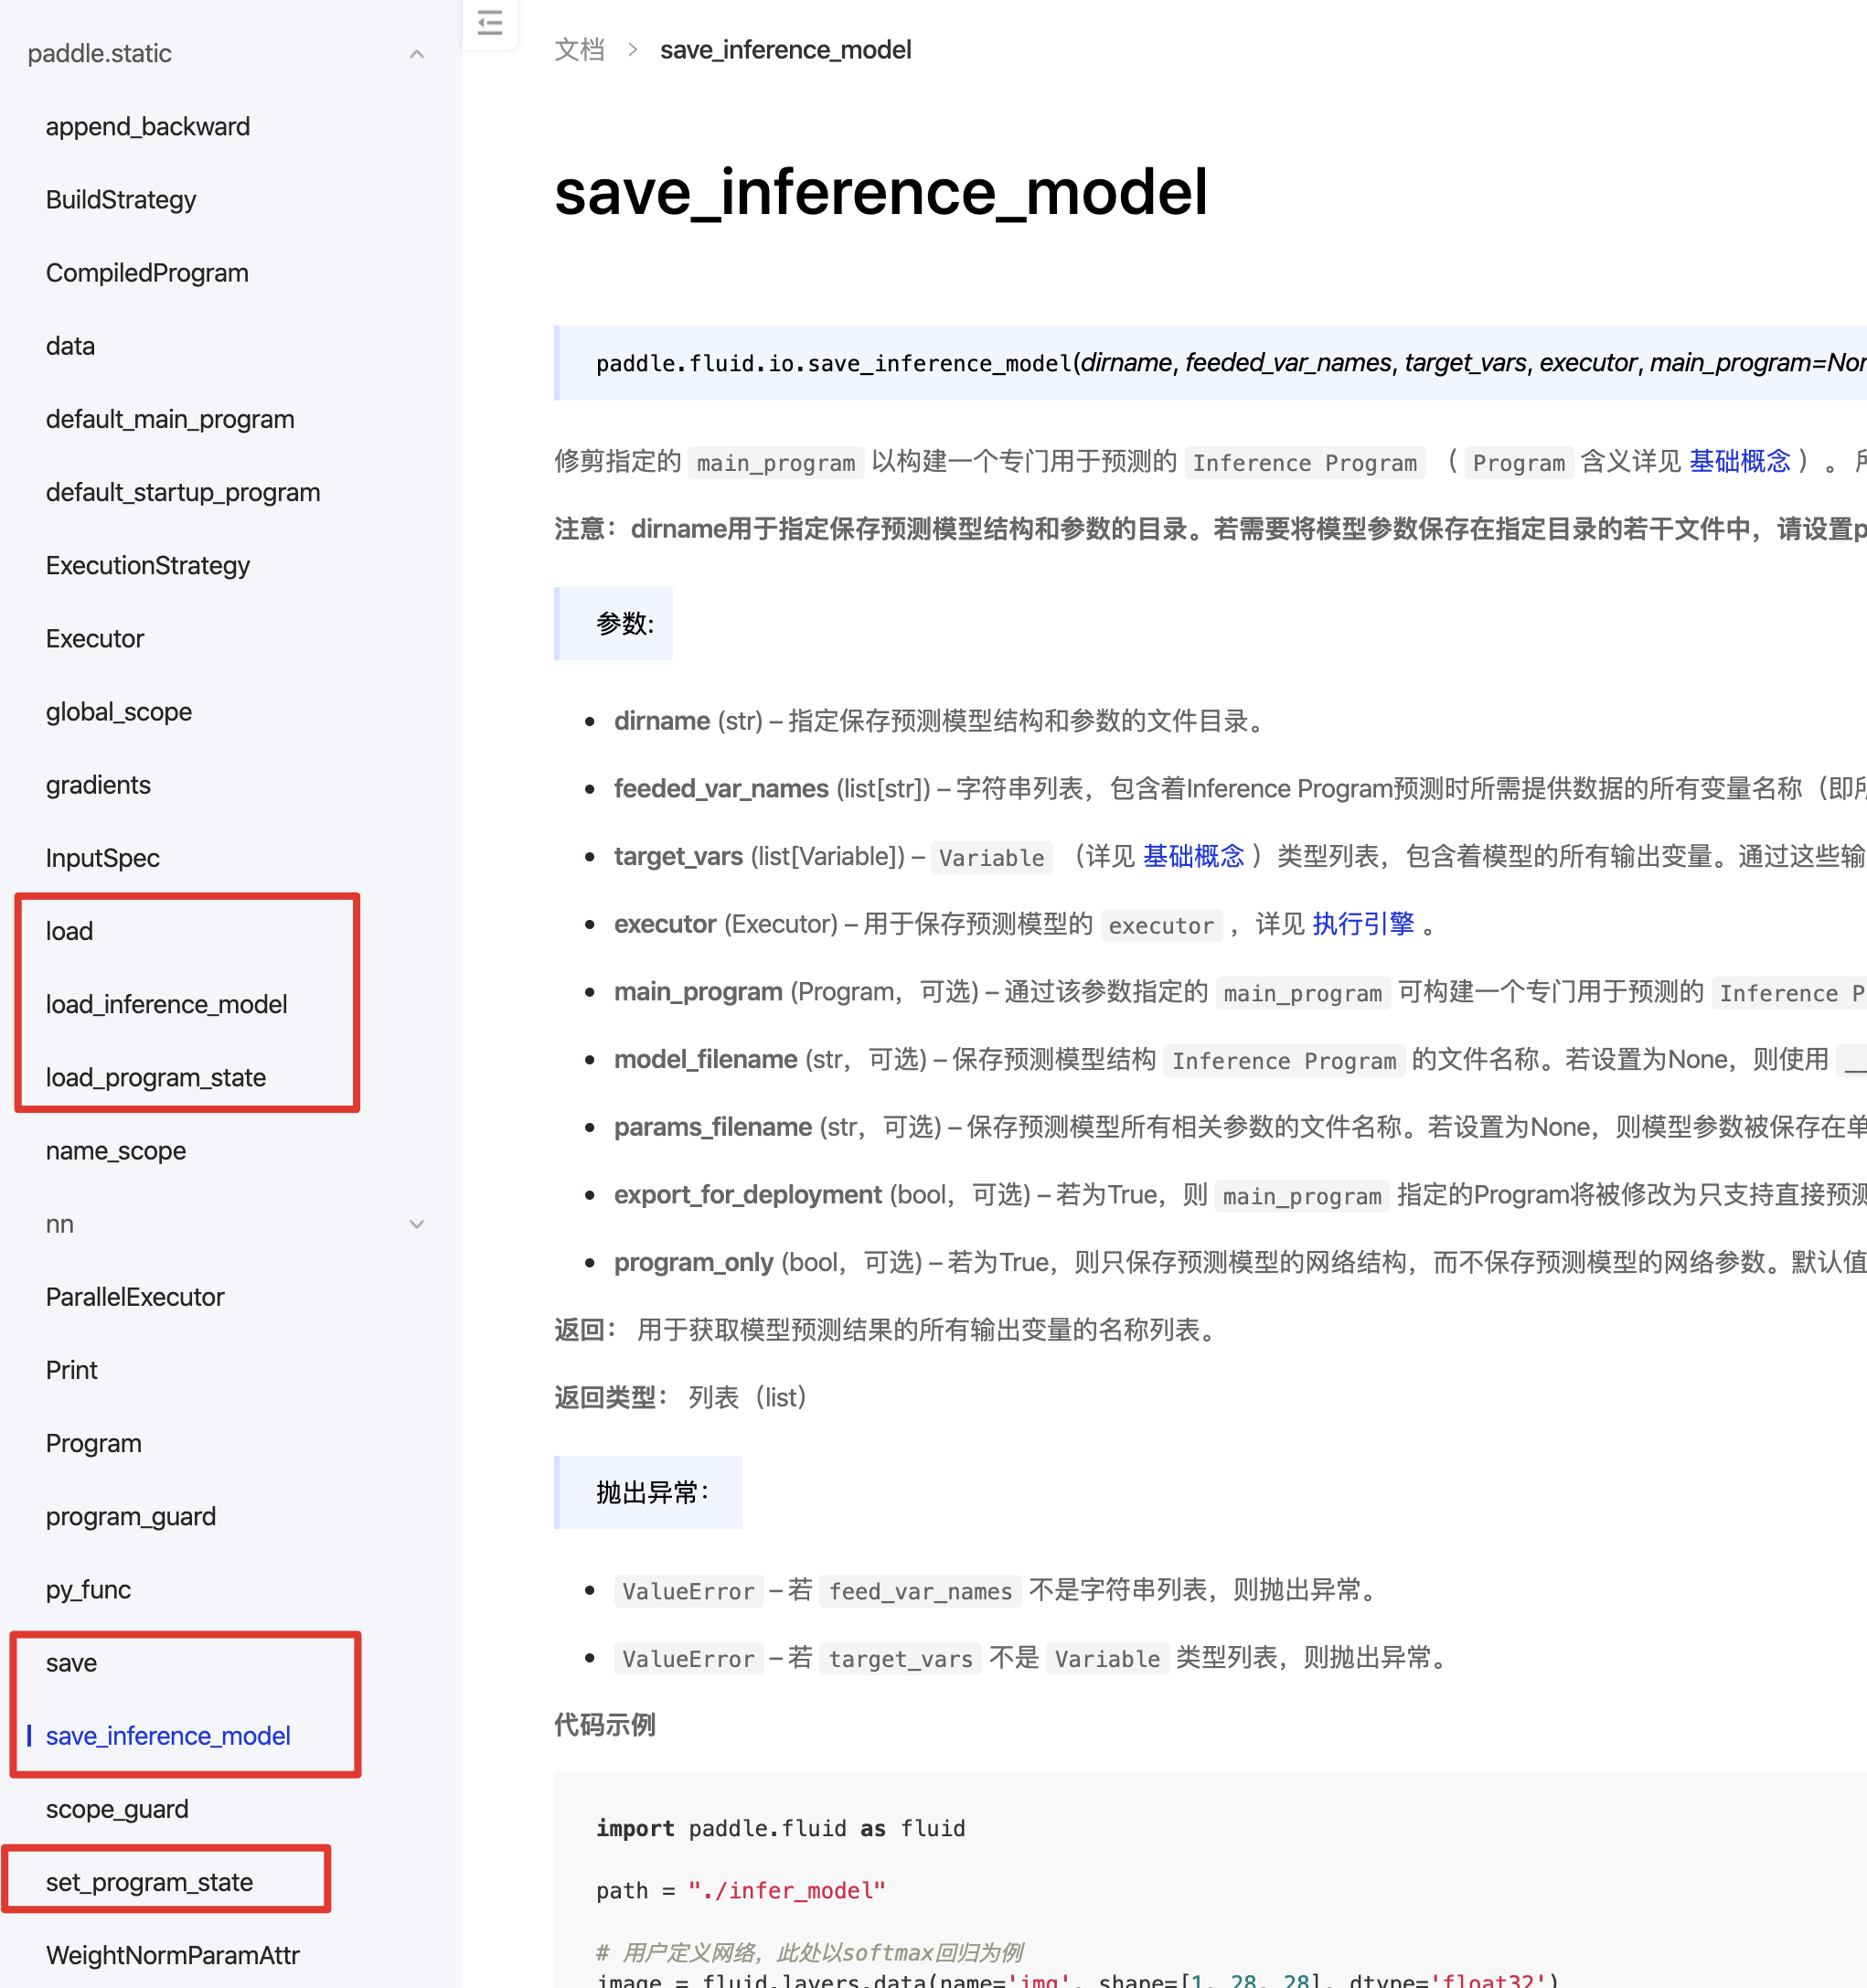The height and width of the screenshot is (1988, 1867).
Task: Click the paddle.static section heading
Action: (x=99, y=54)
